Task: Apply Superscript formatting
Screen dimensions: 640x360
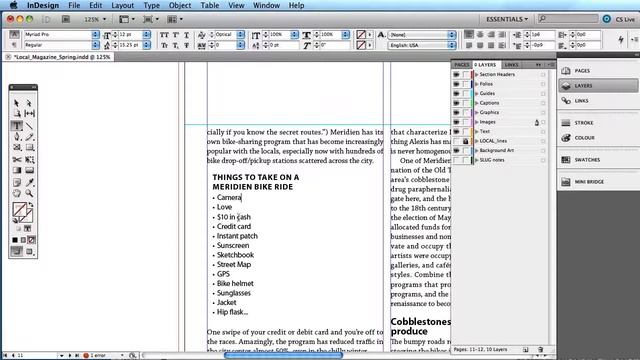Action: (176, 35)
